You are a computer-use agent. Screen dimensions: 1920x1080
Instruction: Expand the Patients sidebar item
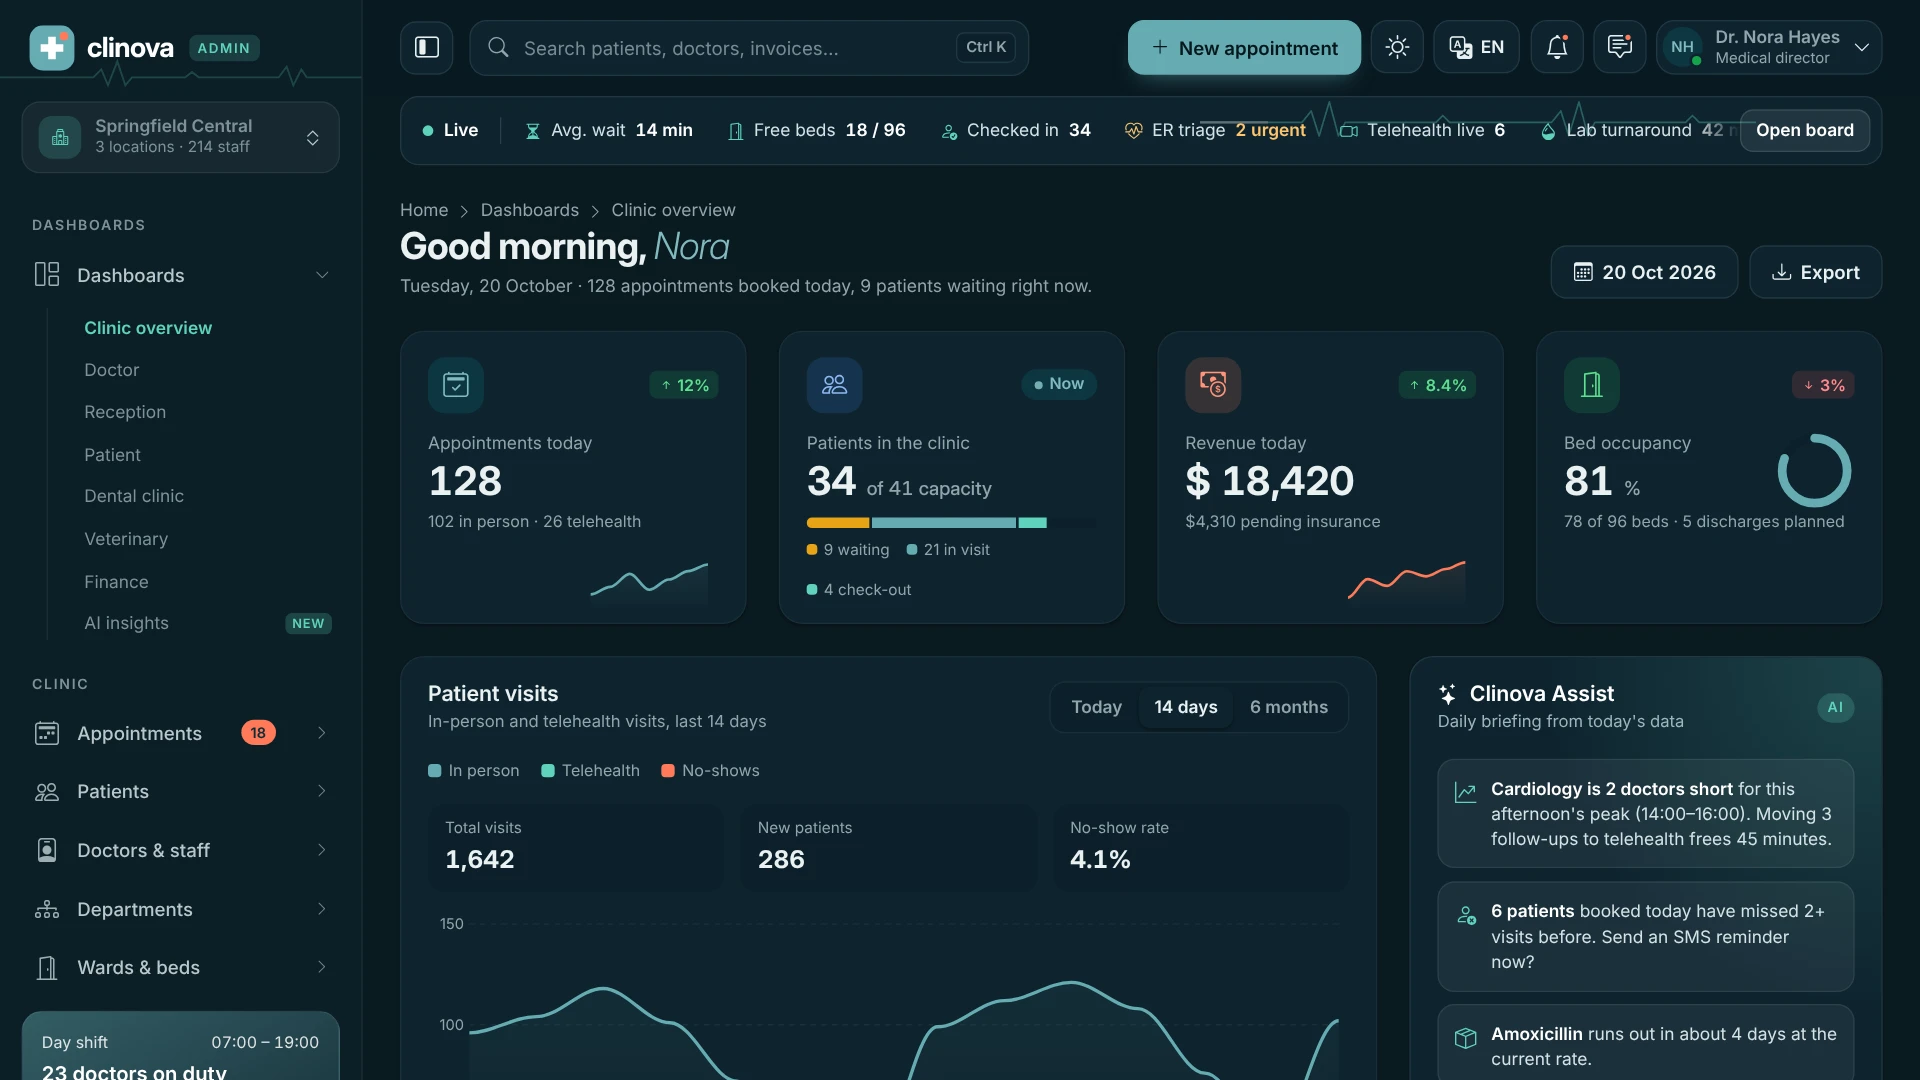pos(181,791)
